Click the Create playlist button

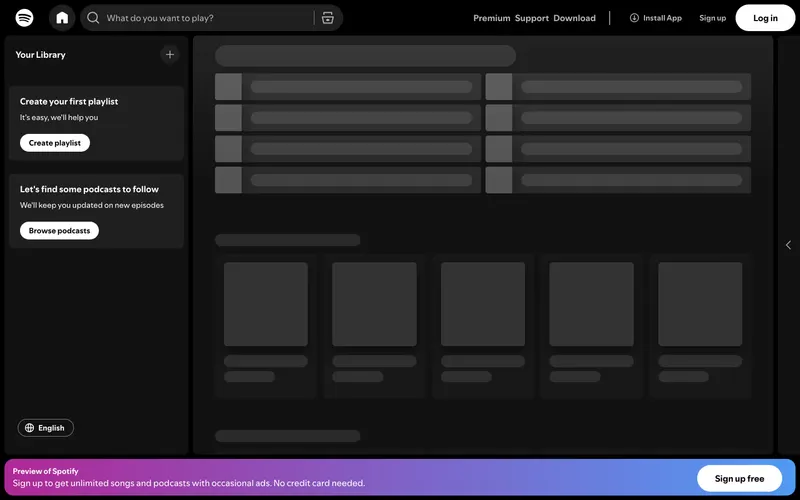tap(55, 143)
